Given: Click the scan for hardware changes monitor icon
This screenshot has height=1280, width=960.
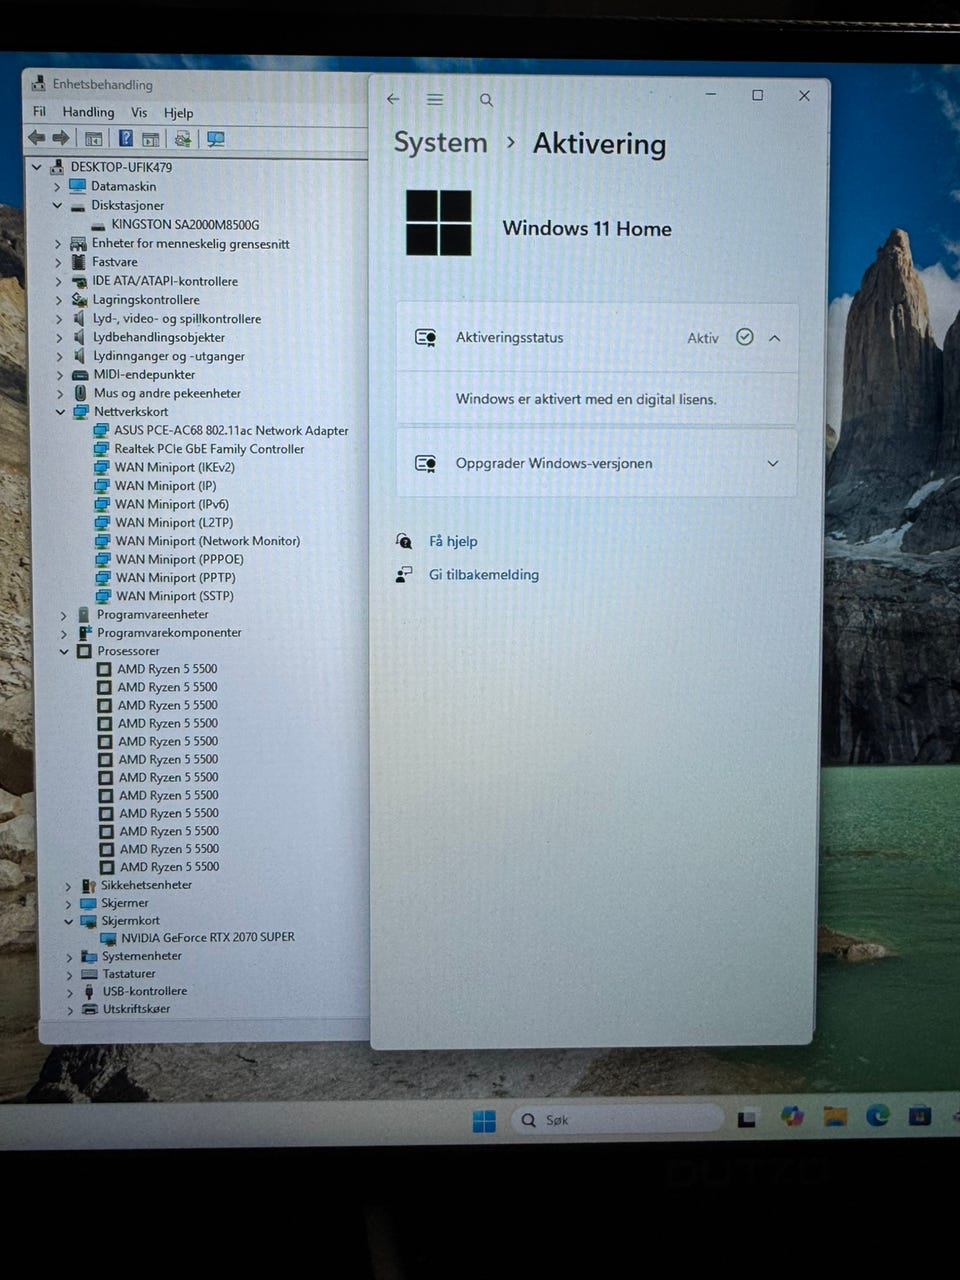Looking at the screenshot, I should (x=215, y=139).
